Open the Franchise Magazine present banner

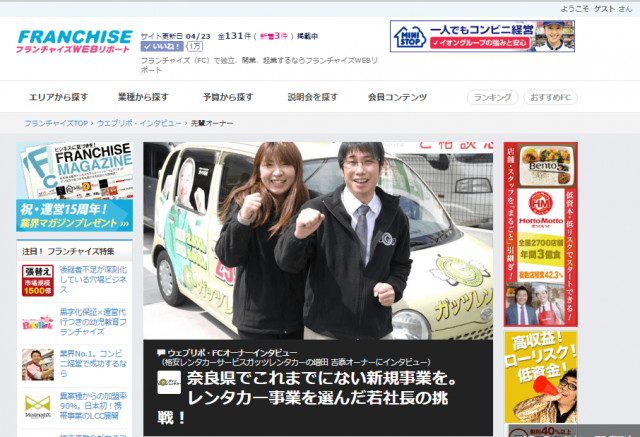76,187
